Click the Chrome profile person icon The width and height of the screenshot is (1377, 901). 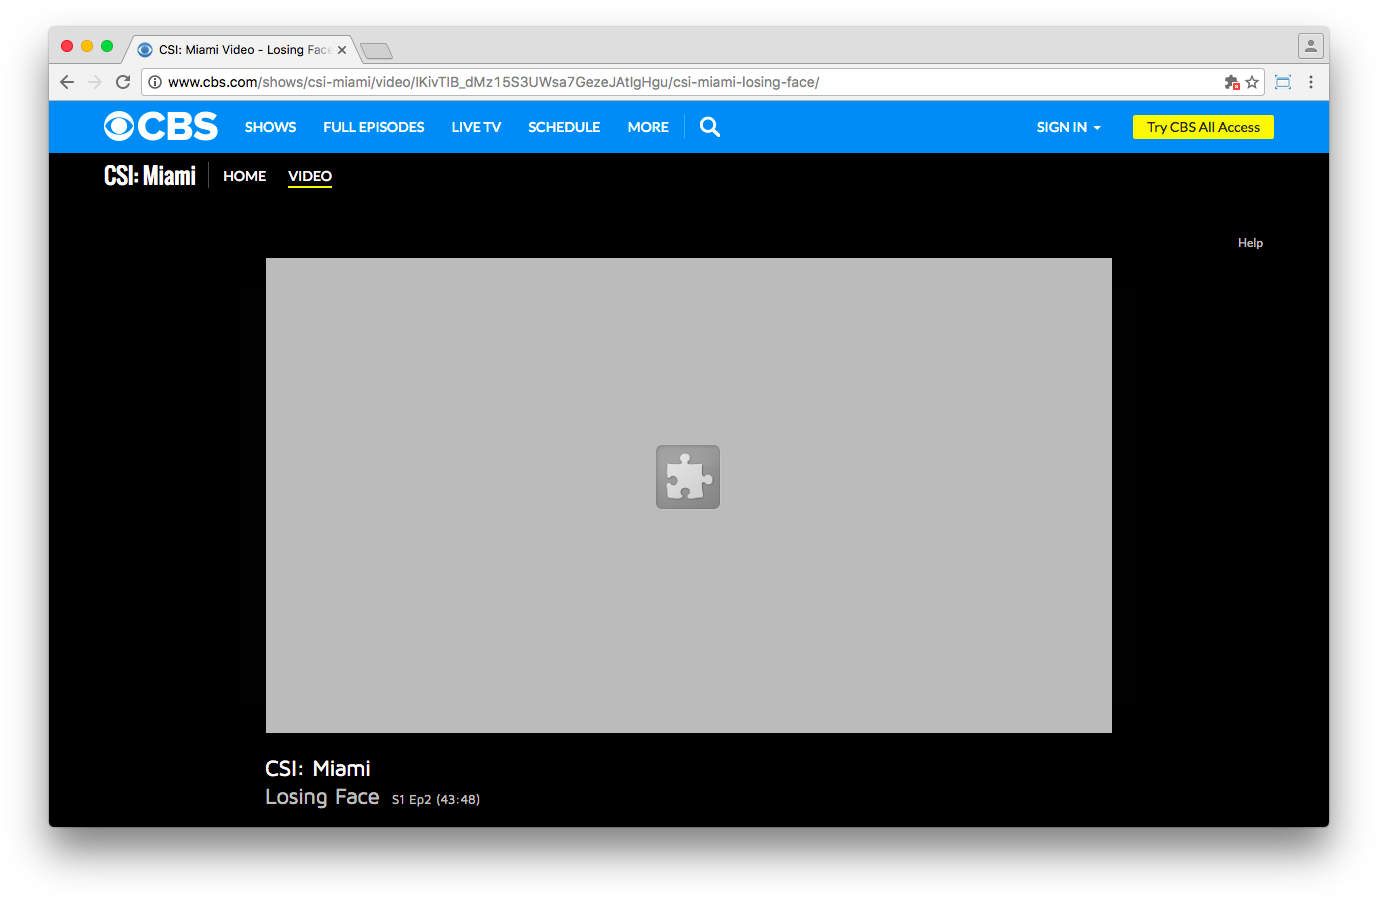pyautogui.click(x=1311, y=46)
